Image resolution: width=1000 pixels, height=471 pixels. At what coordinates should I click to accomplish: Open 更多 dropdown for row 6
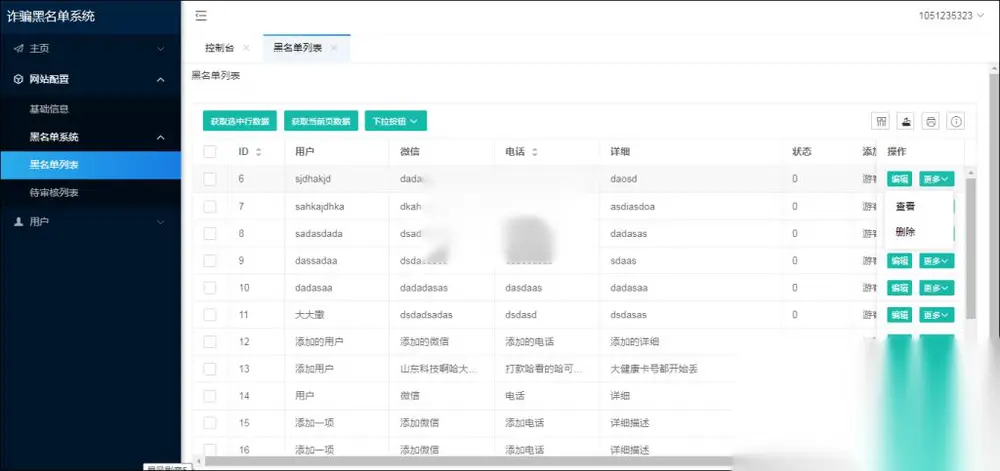936,179
